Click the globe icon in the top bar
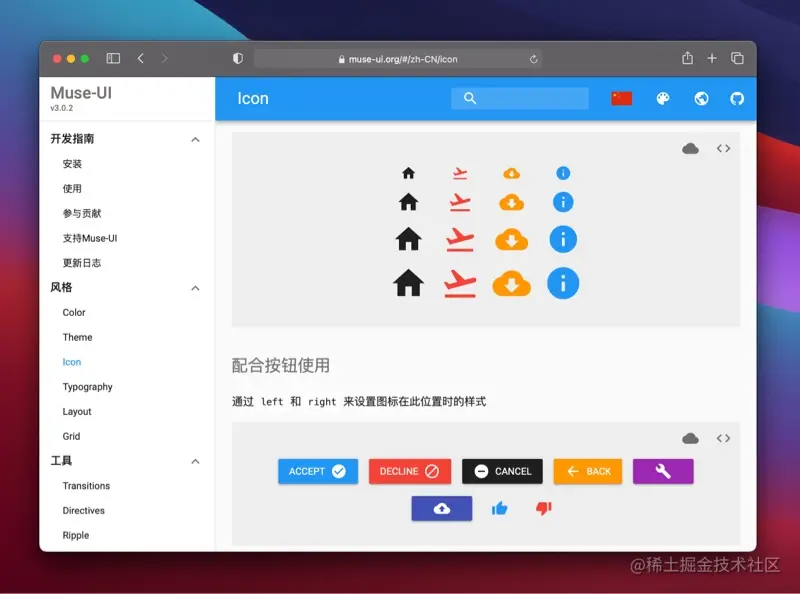The width and height of the screenshot is (800, 594). click(700, 98)
